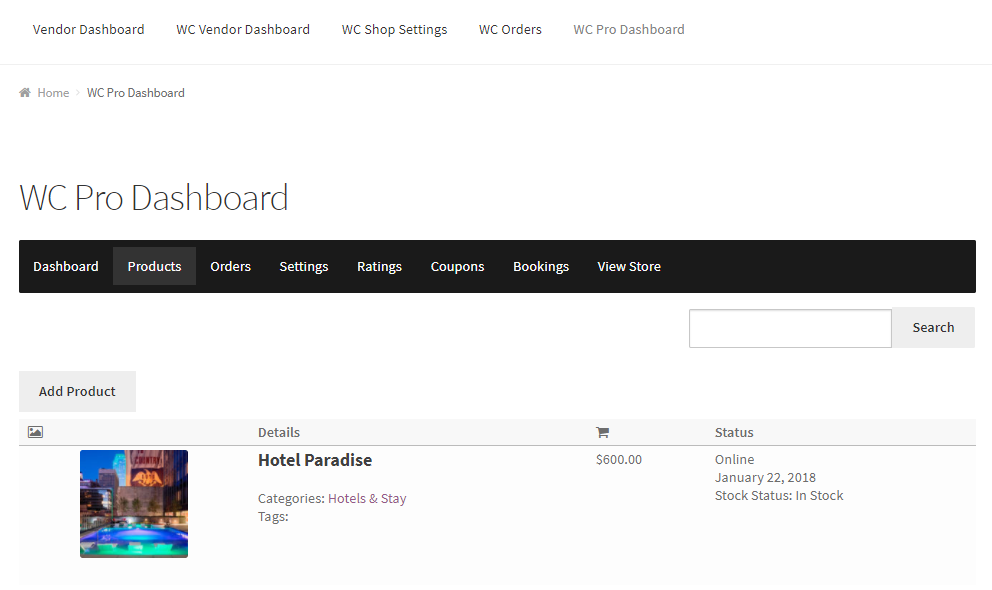
Task: Go to the Bookings tab
Action: click(541, 266)
